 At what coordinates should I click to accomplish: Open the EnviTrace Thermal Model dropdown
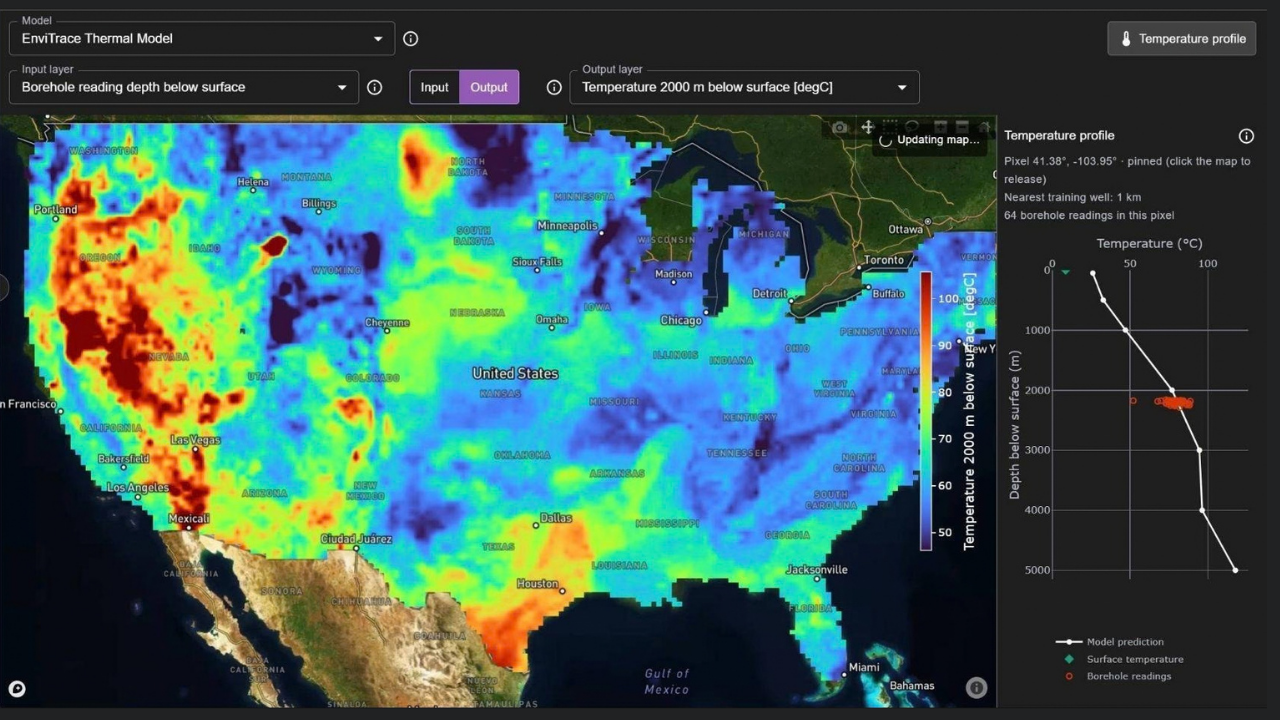tap(202, 39)
